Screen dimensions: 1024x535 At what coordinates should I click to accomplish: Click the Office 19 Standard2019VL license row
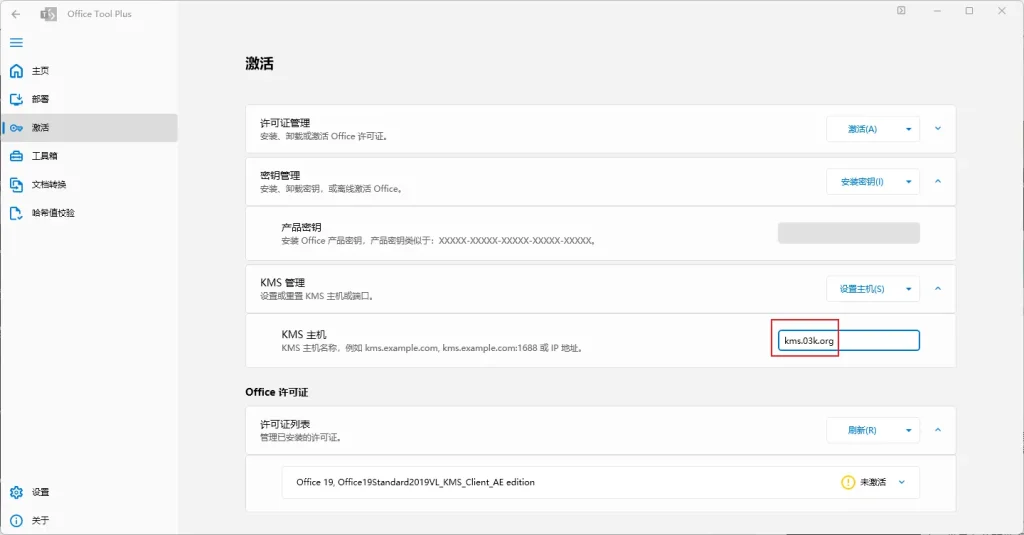click(600, 482)
